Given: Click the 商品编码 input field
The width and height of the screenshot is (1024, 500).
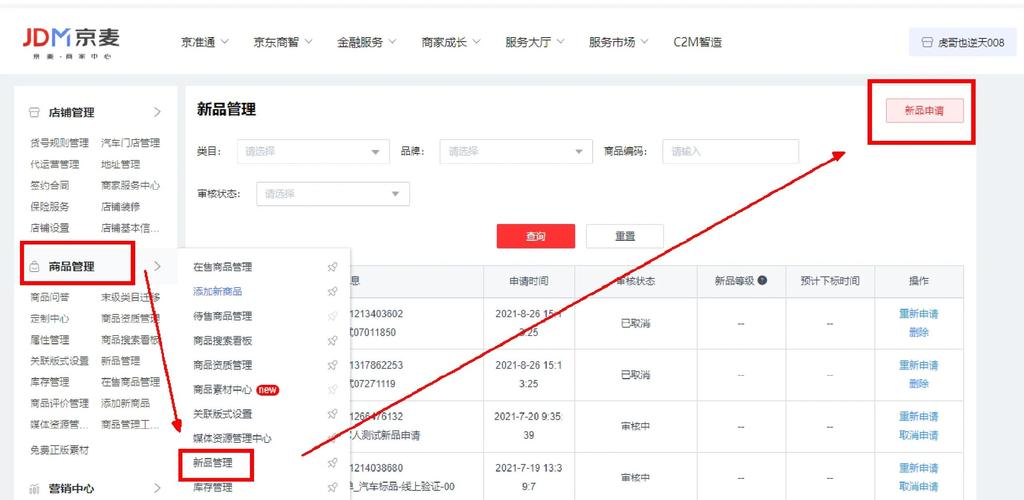Looking at the screenshot, I should [730, 152].
